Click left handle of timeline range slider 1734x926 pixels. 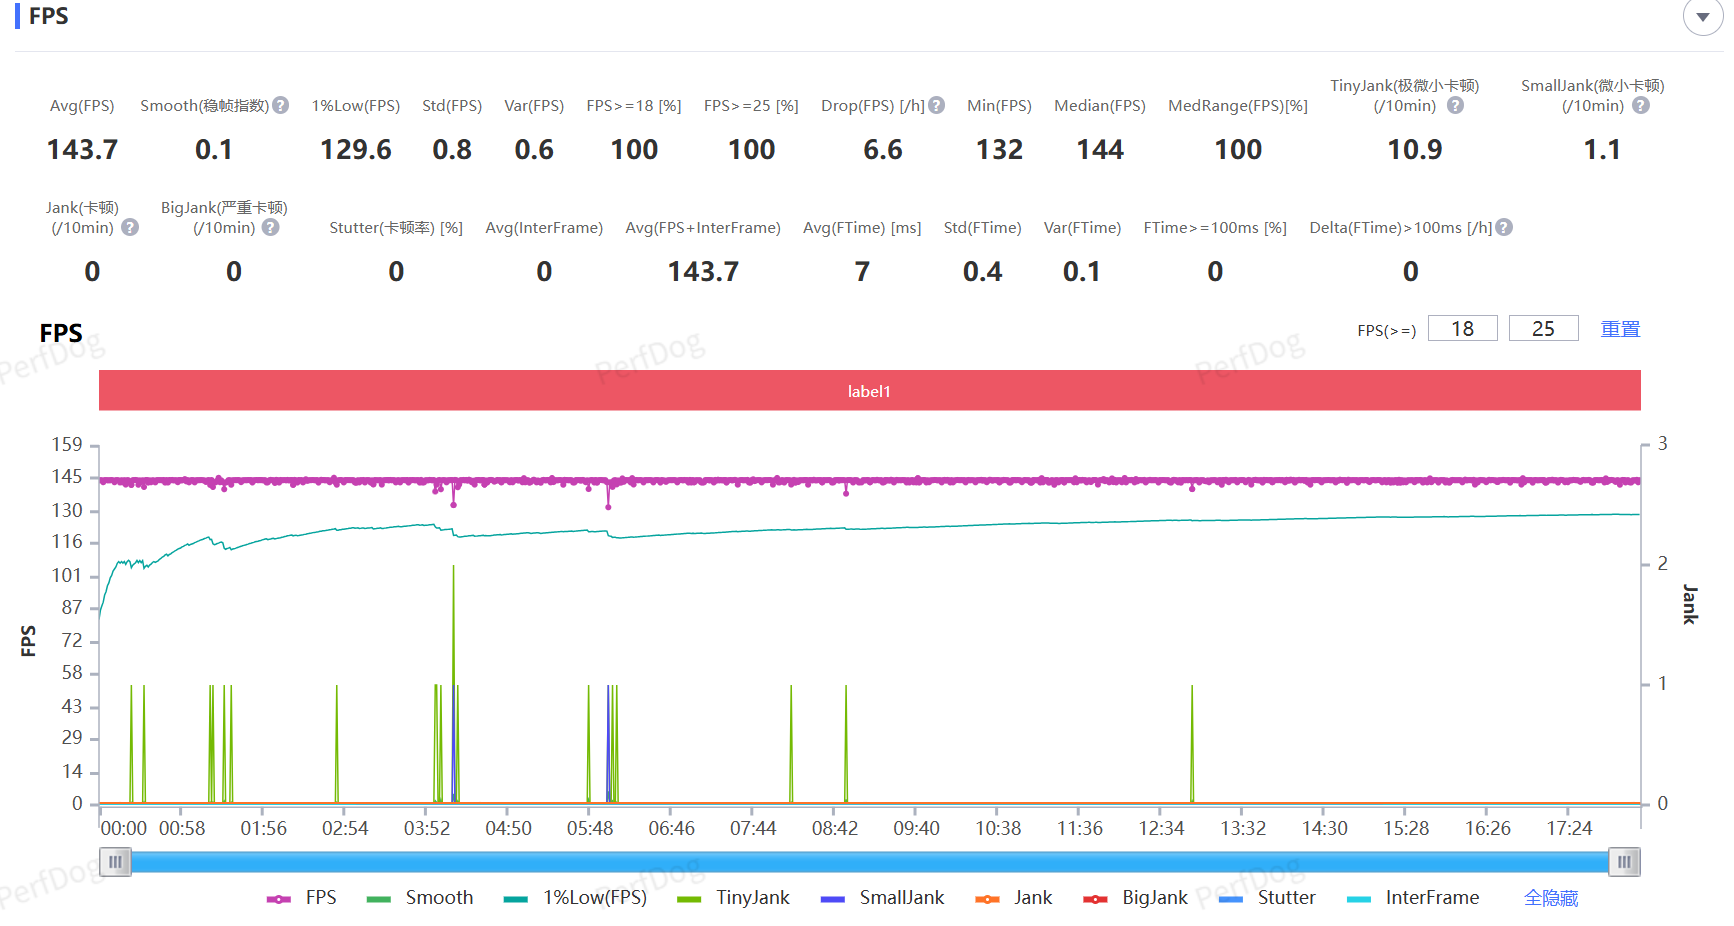(115, 862)
